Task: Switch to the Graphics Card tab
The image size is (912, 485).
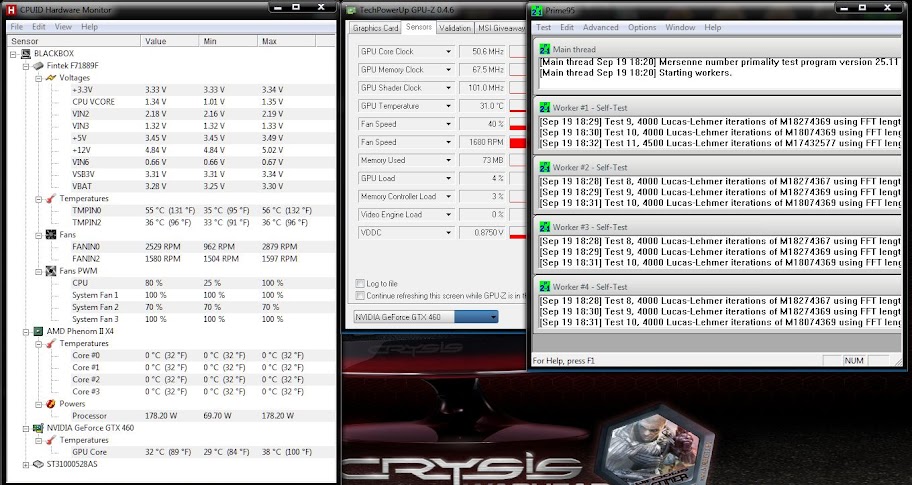Action: pos(375,28)
